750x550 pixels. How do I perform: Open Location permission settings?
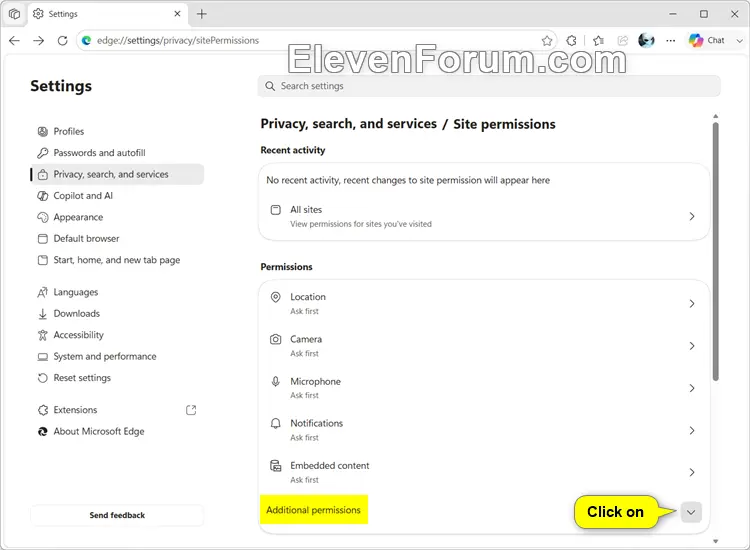tap(484, 304)
